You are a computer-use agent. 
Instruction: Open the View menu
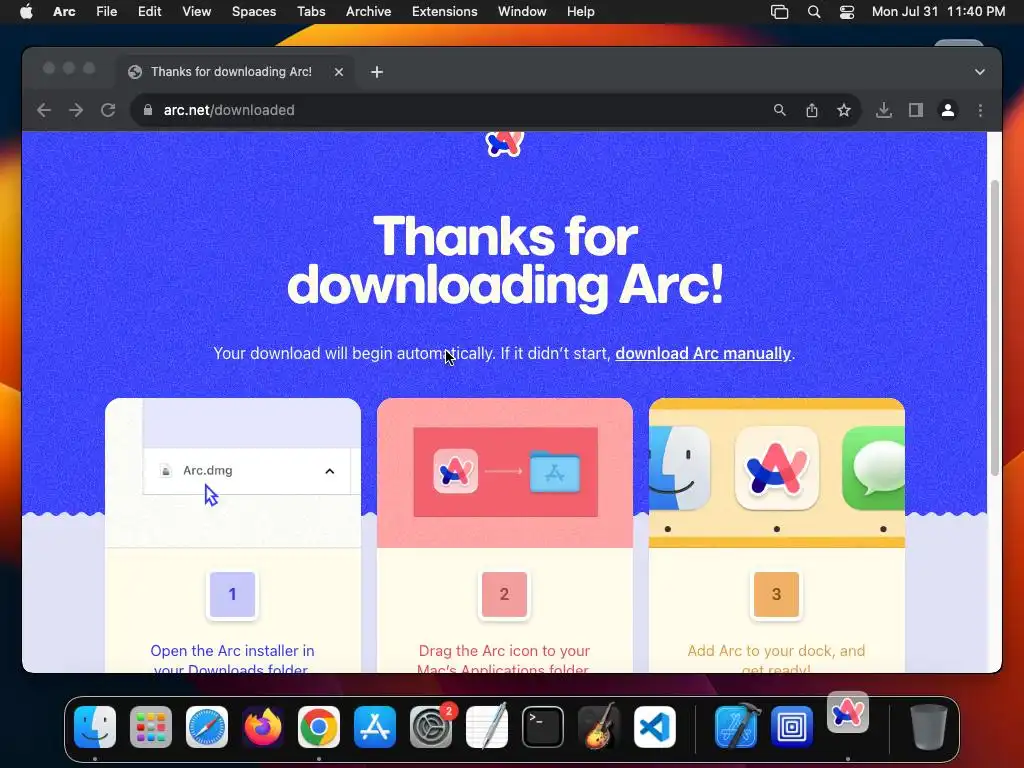[197, 12]
